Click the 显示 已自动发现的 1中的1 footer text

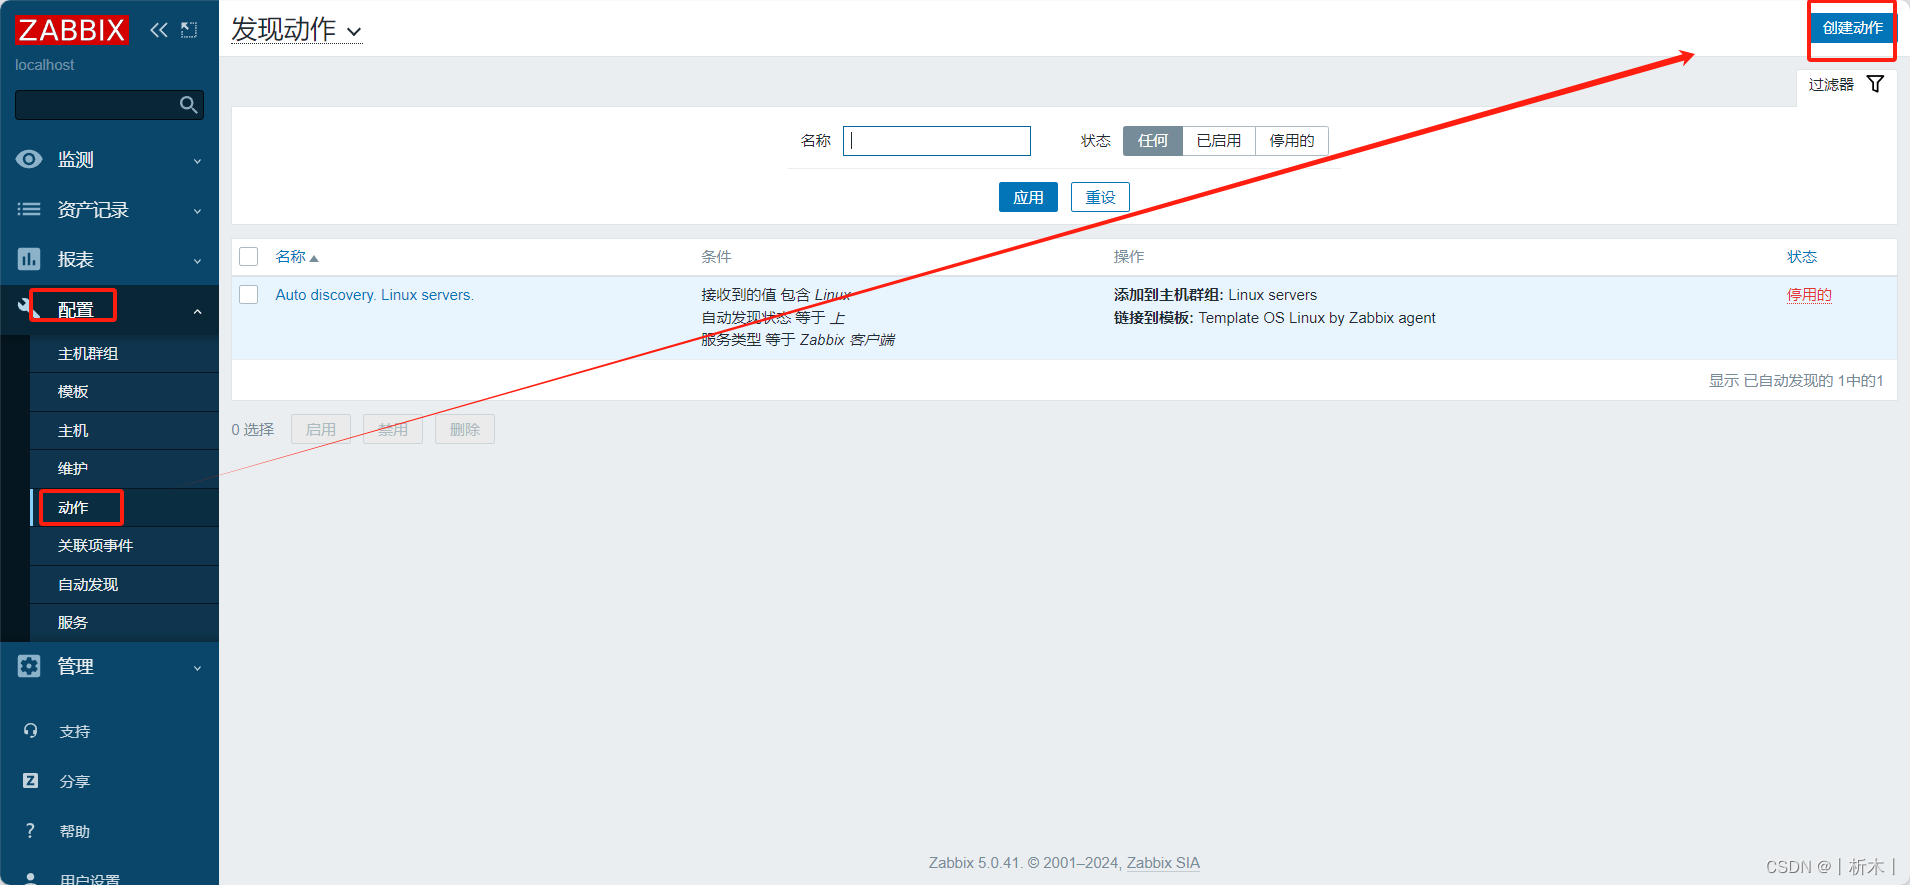[1796, 381]
